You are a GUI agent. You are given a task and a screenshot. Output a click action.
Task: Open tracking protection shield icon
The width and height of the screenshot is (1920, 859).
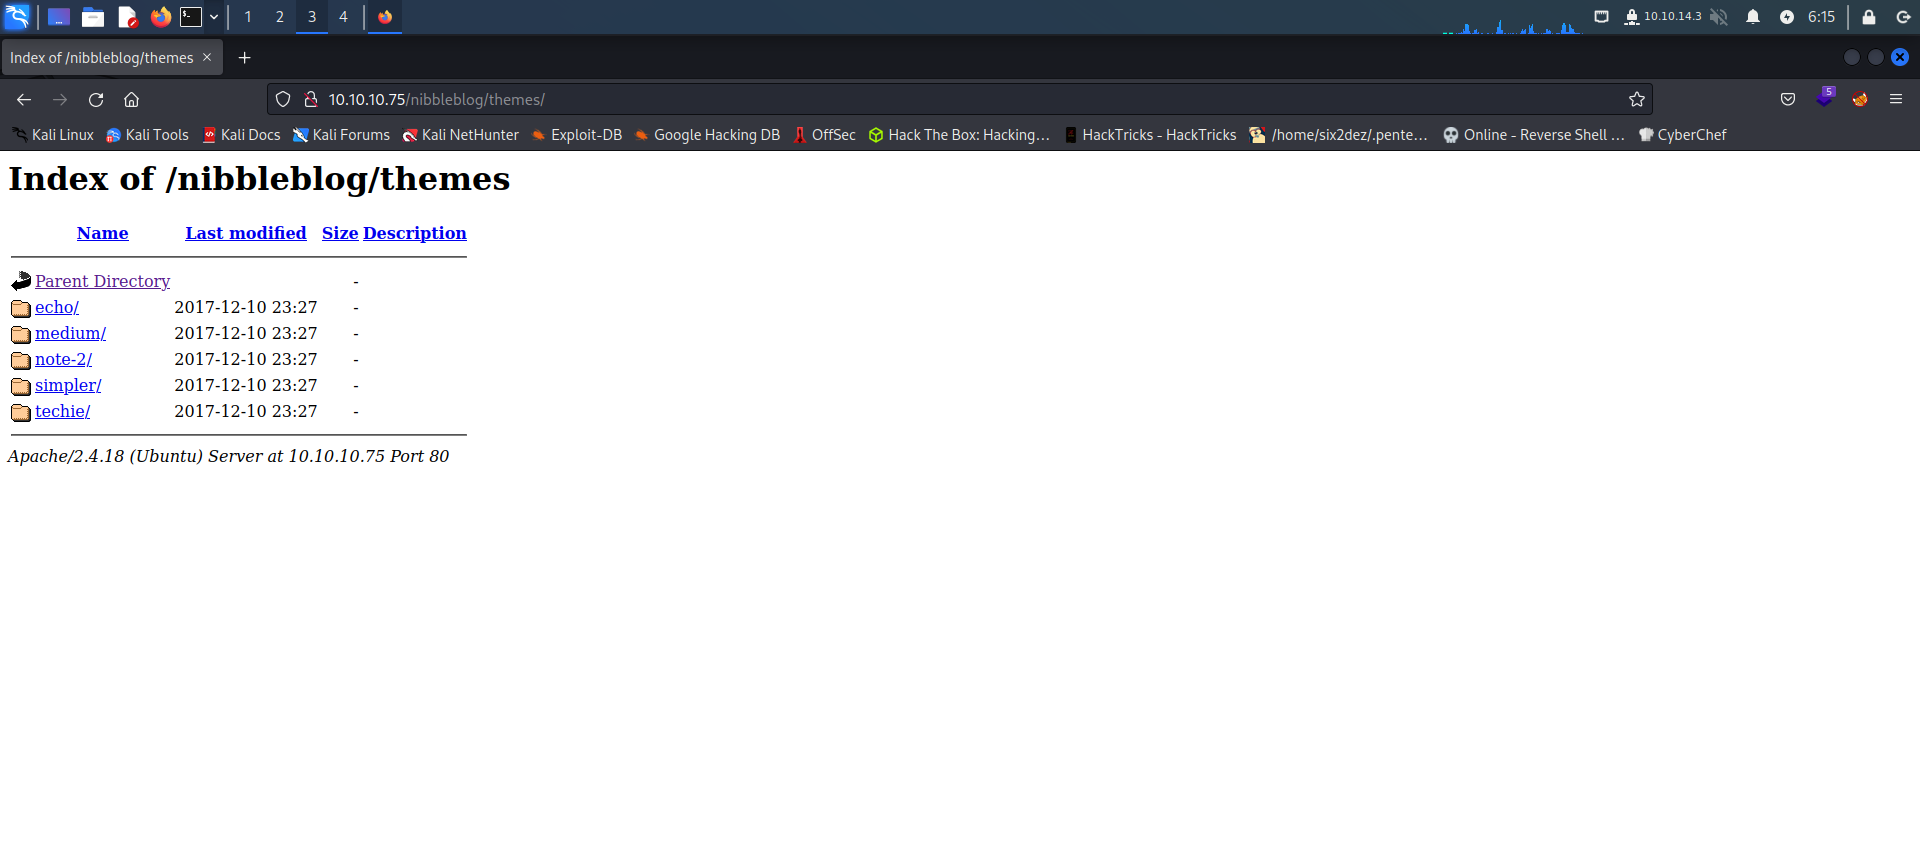(283, 100)
